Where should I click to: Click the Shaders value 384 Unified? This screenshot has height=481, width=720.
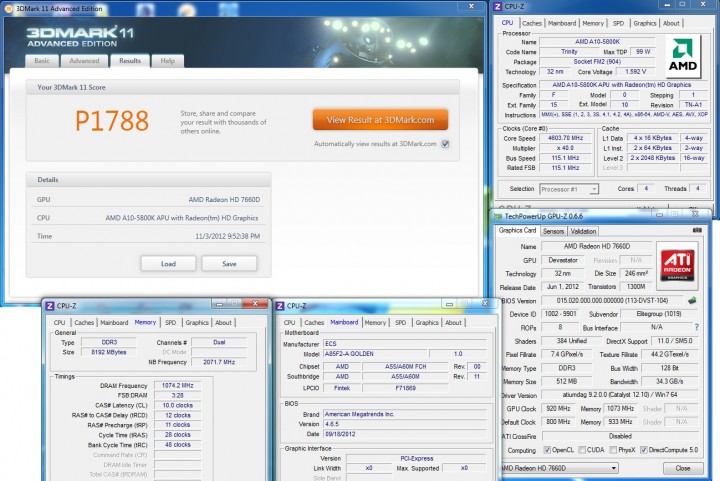click(571, 341)
